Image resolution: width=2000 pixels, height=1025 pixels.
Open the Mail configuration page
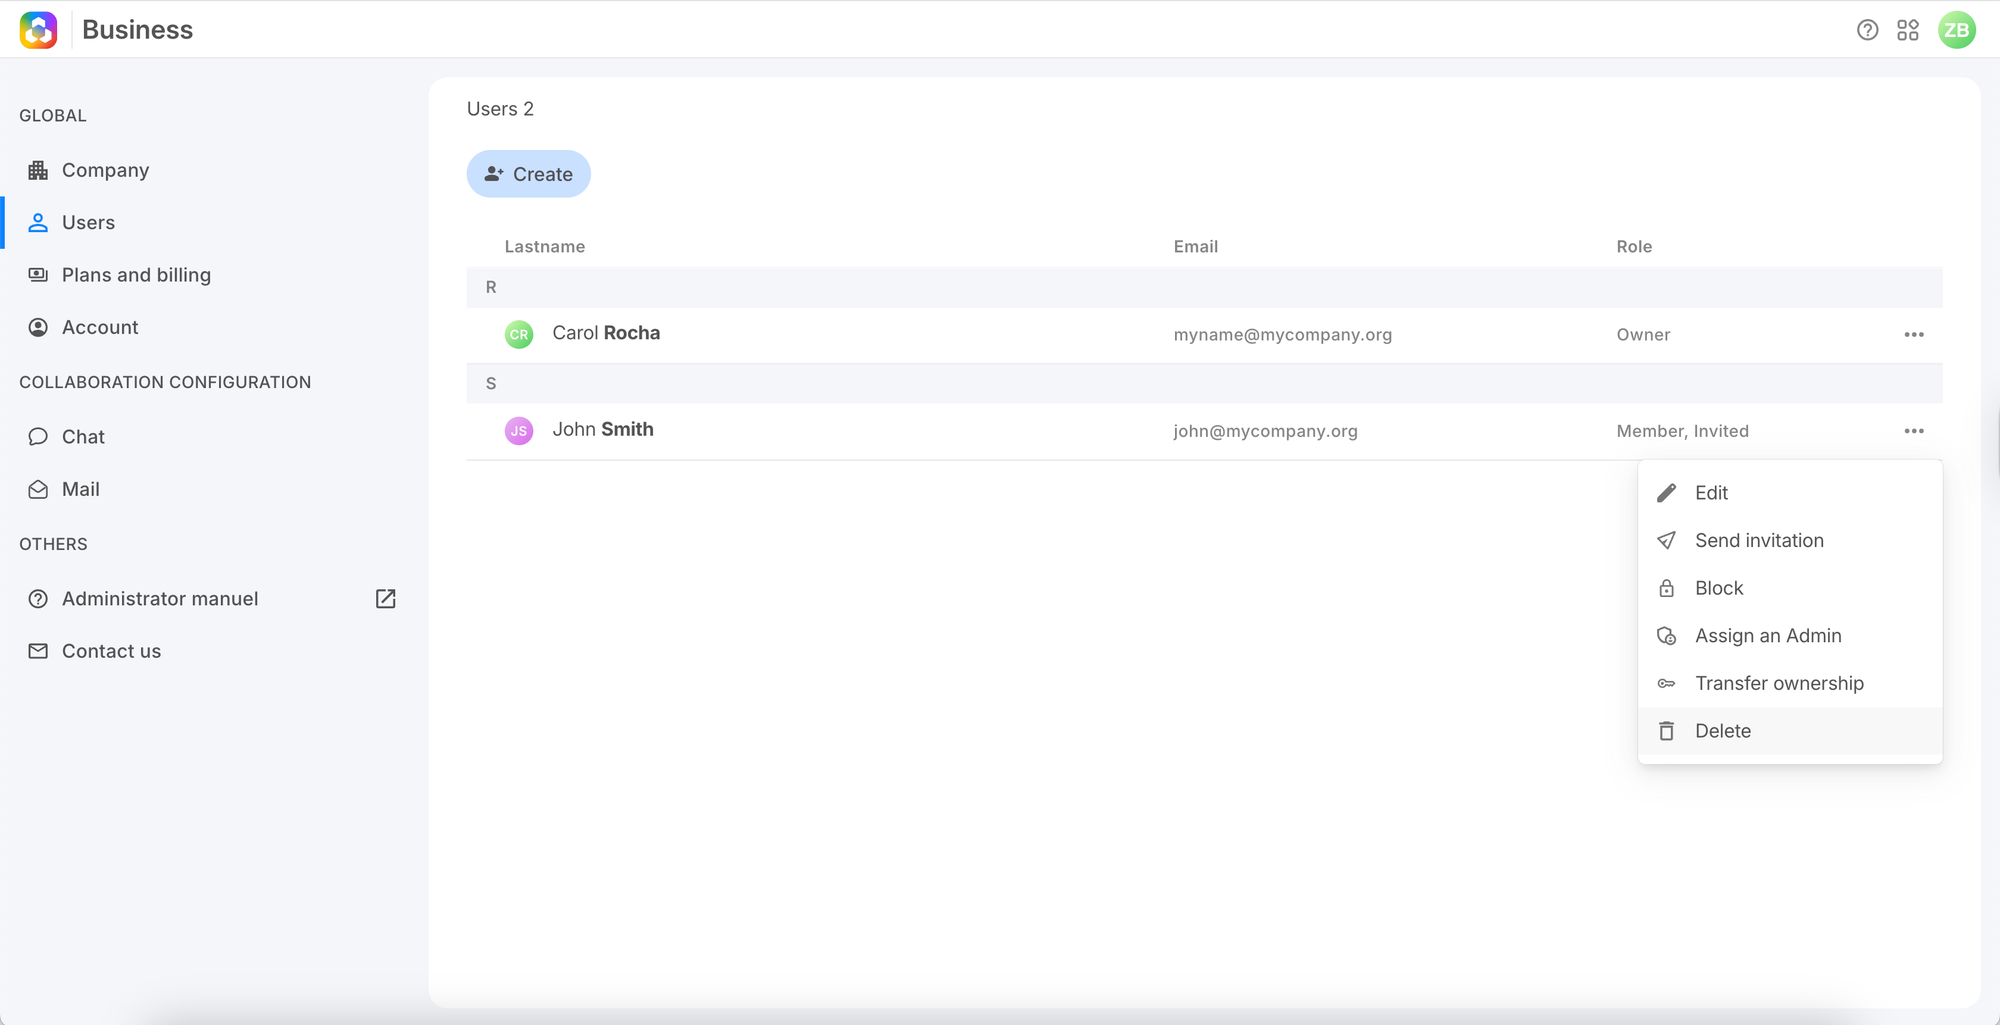pyautogui.click(x=81, y=489)
